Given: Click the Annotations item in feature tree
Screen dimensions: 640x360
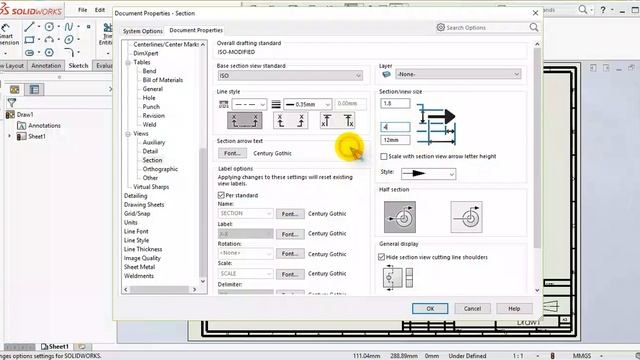Looking at the screenshot, I should [x=44, y=126].
